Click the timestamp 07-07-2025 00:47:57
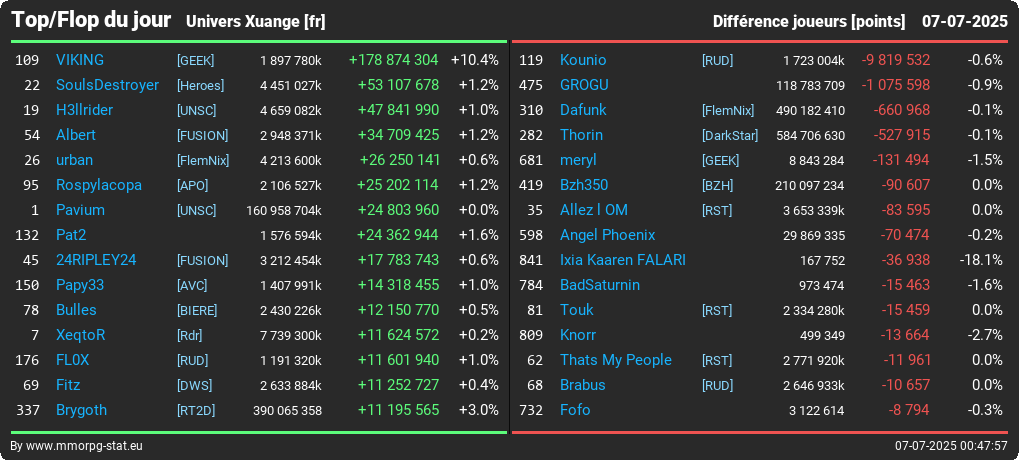The image size is (1019, 460). coord(951,446)
